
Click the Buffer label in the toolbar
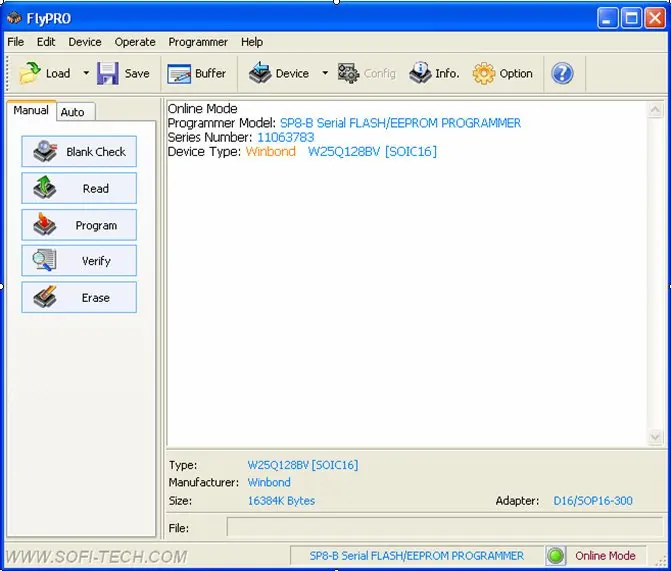click(x=210, y=74)
